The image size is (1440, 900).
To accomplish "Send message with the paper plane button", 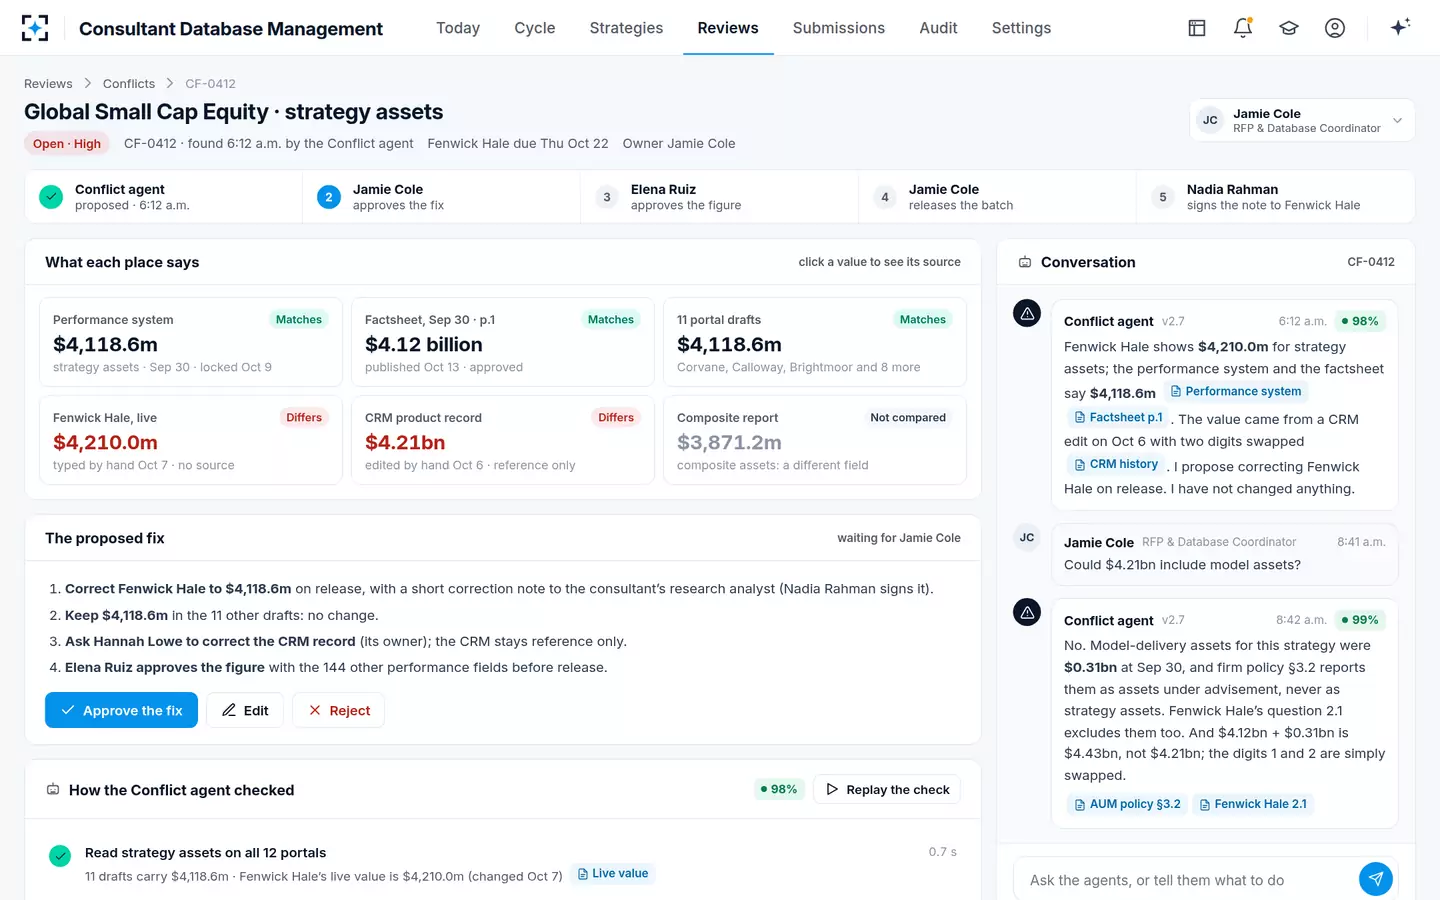I will pyautogui.click(x=1376, y=879).
